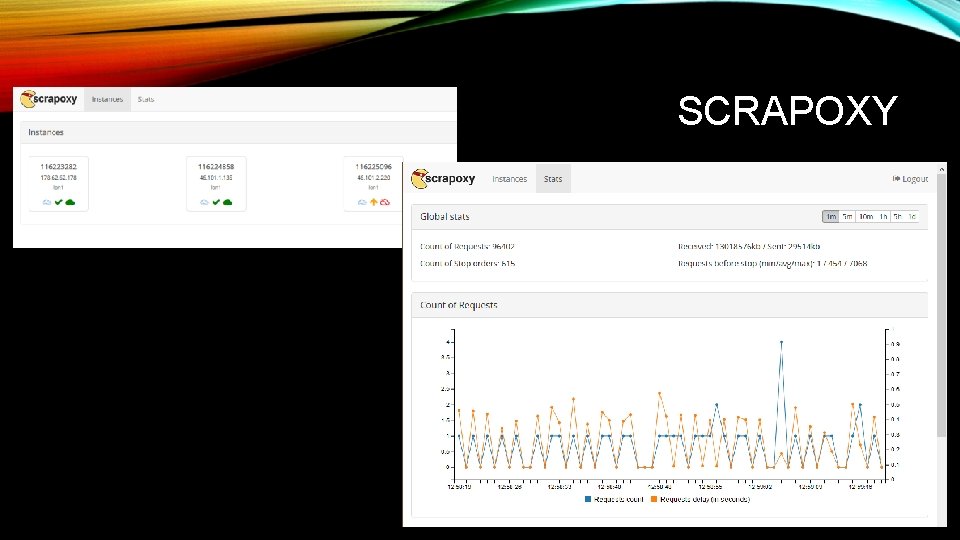Select the 5h time range
Screen dimensions: 960x540
[898, 217]
